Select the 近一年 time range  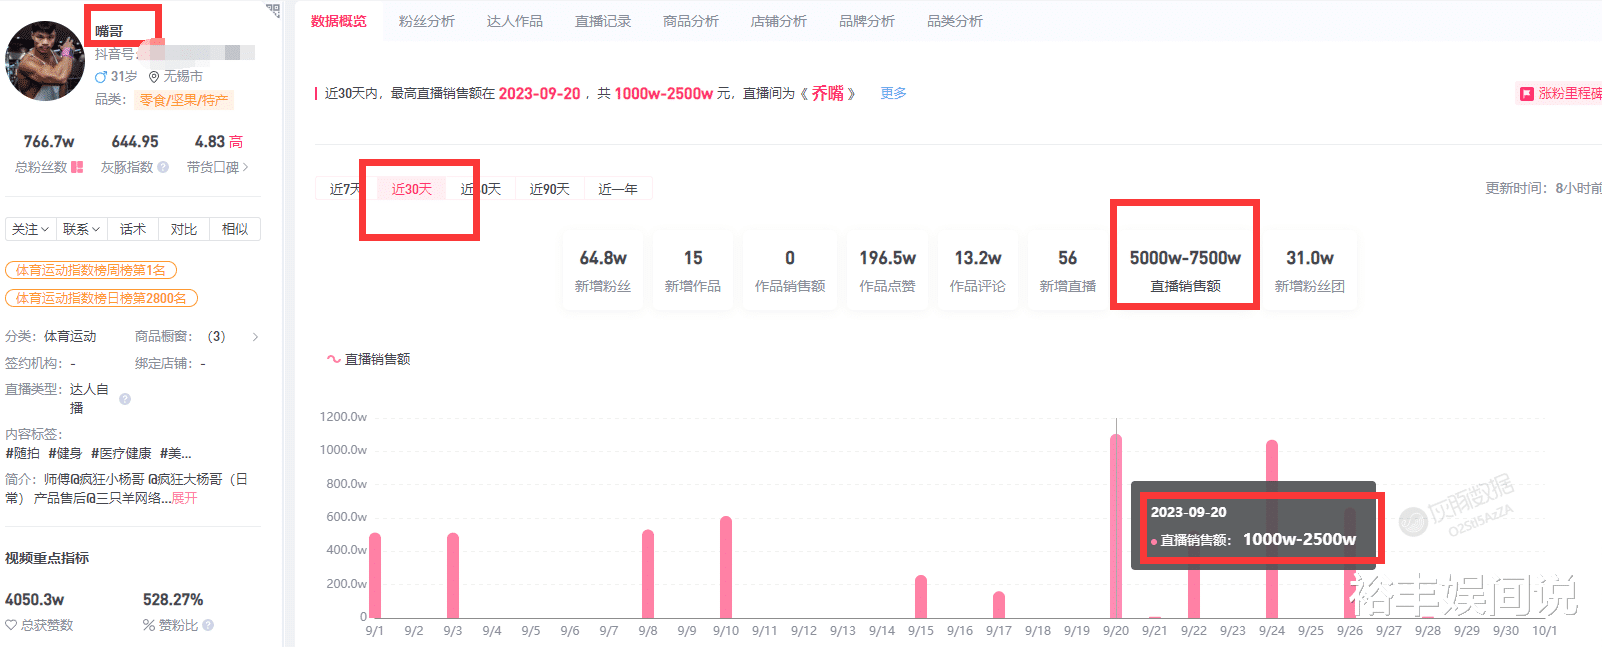tap(618, 189)
